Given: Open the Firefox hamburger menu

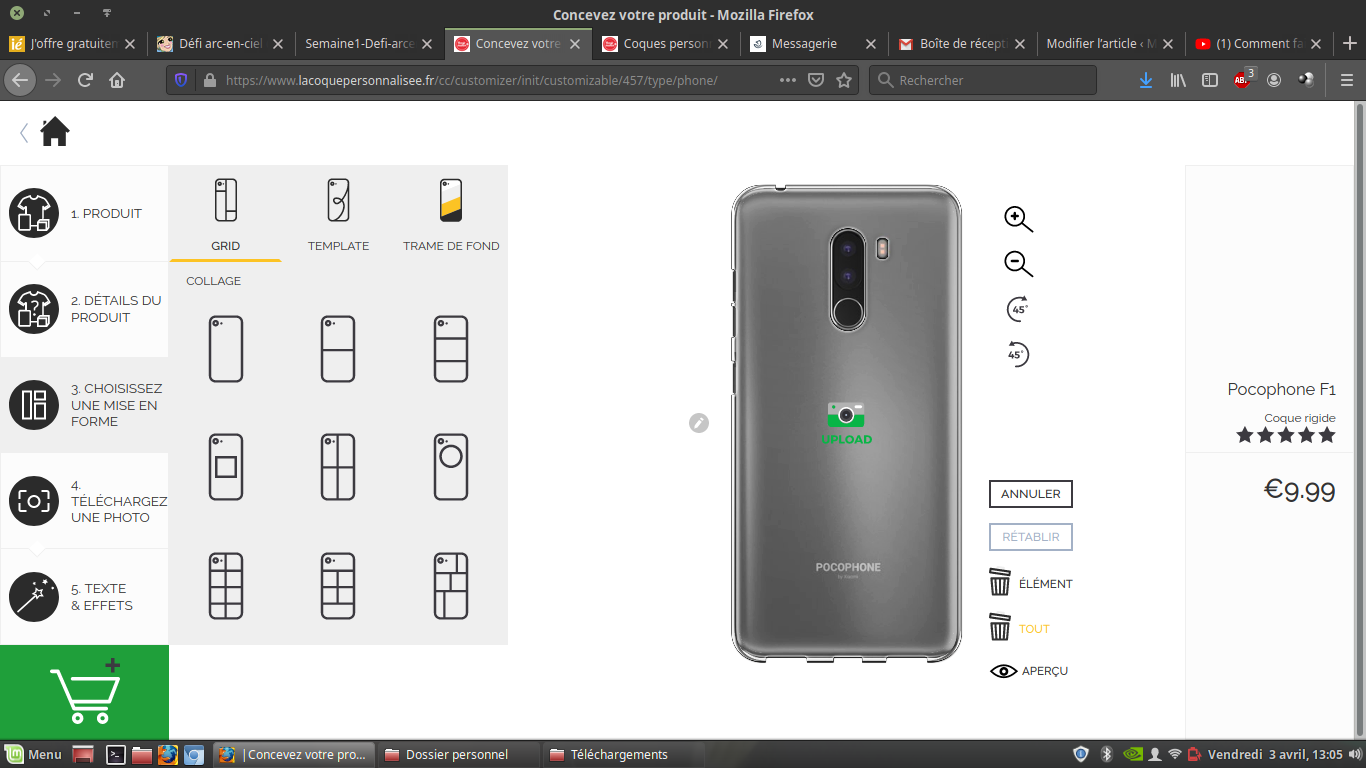Looking at the screenshot, I should (1346, 80).
